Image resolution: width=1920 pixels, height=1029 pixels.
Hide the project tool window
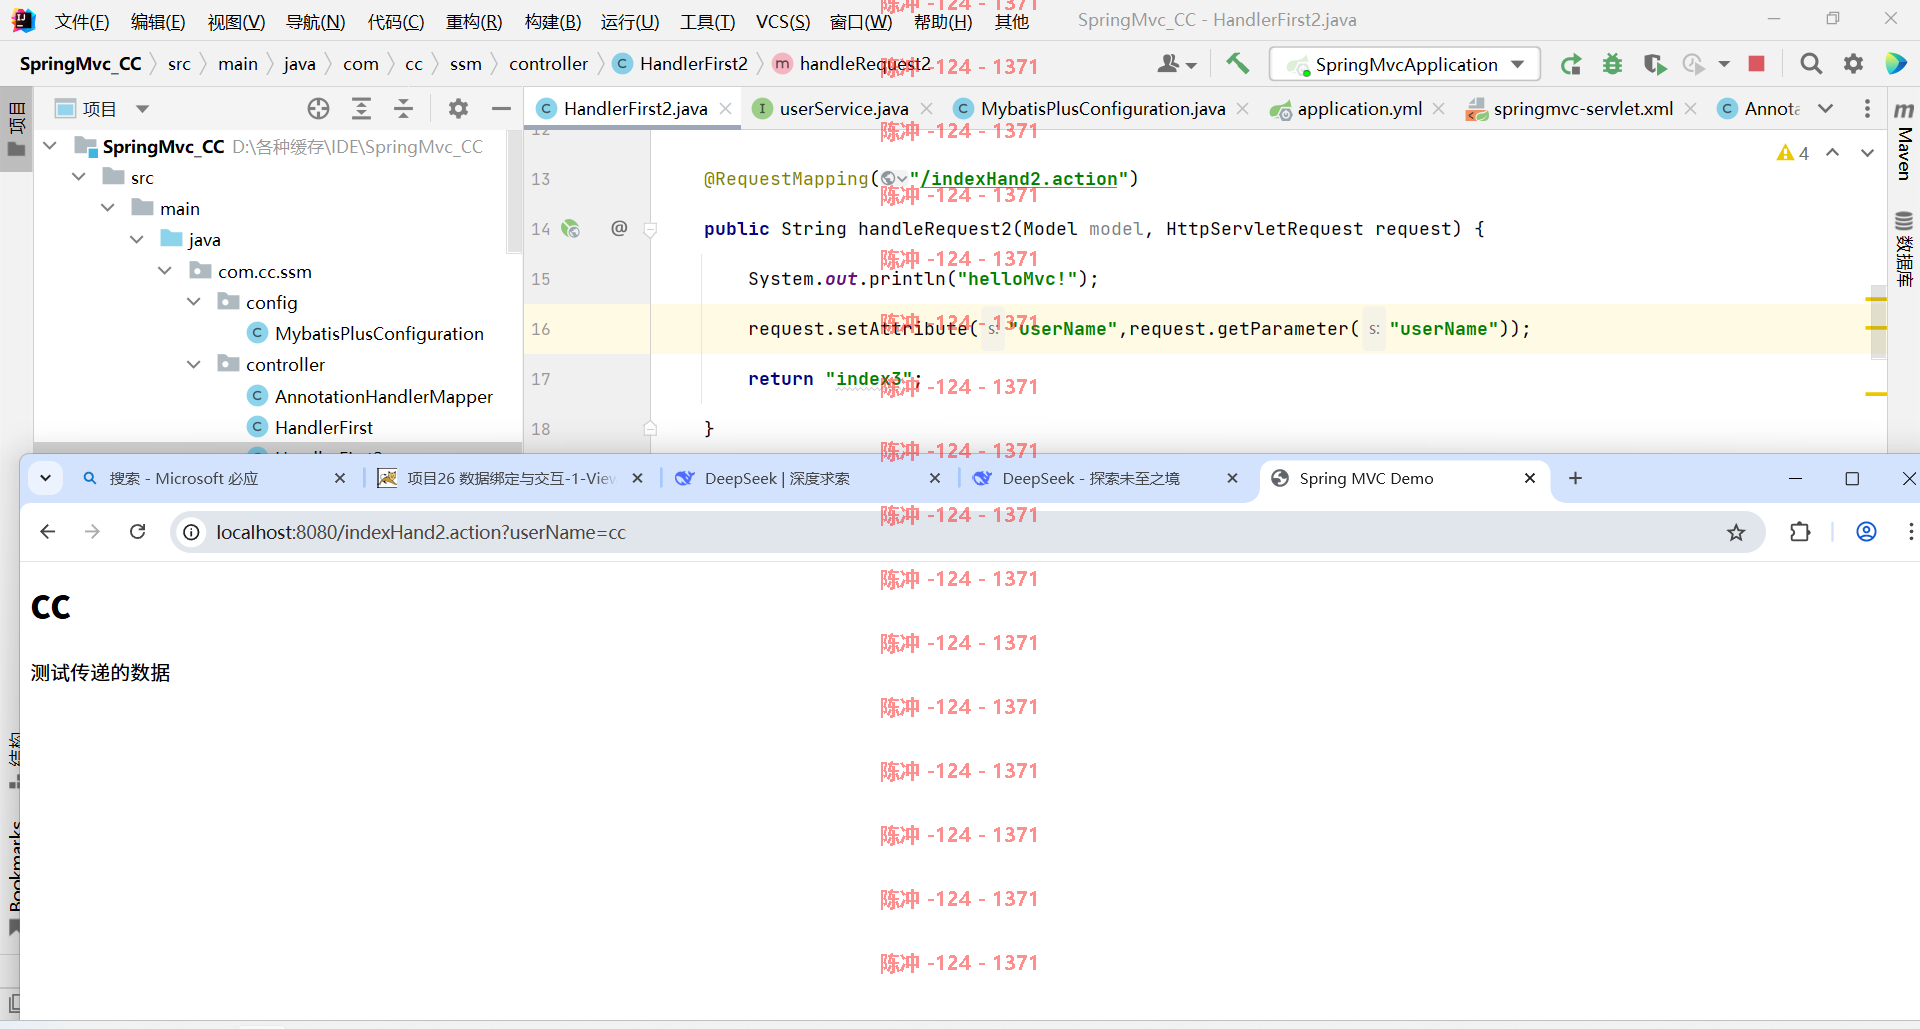coord(501,109)
